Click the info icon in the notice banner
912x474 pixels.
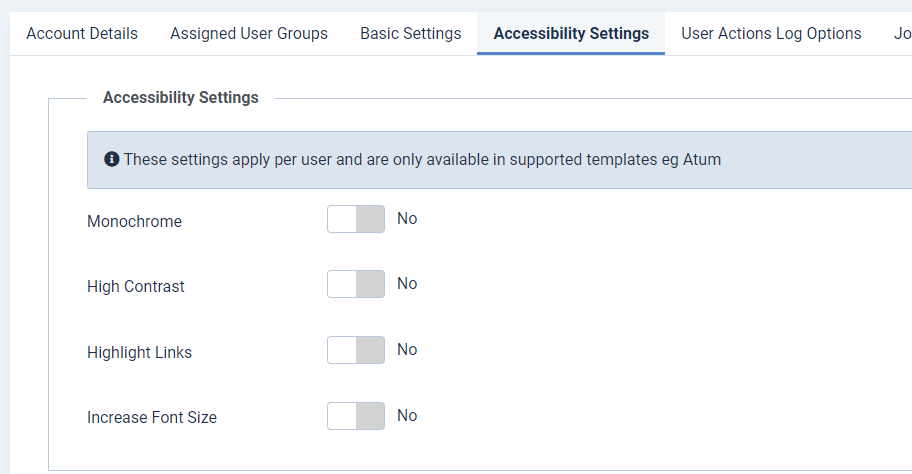[x=112, y=159]
